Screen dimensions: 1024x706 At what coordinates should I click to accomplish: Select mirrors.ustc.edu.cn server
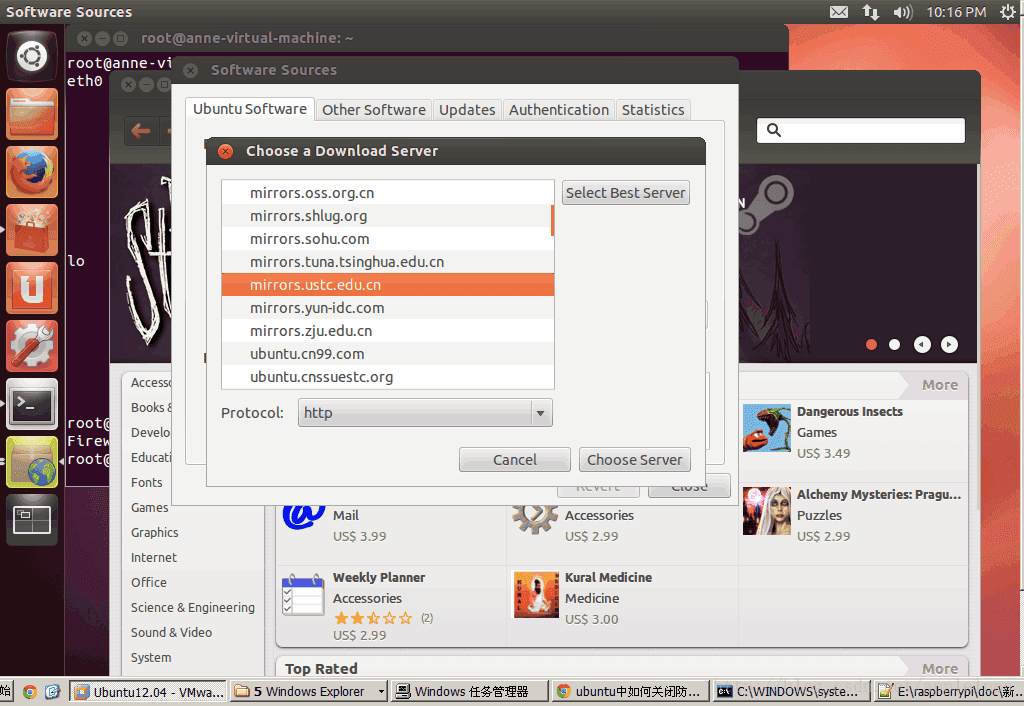tap(388, 285)
